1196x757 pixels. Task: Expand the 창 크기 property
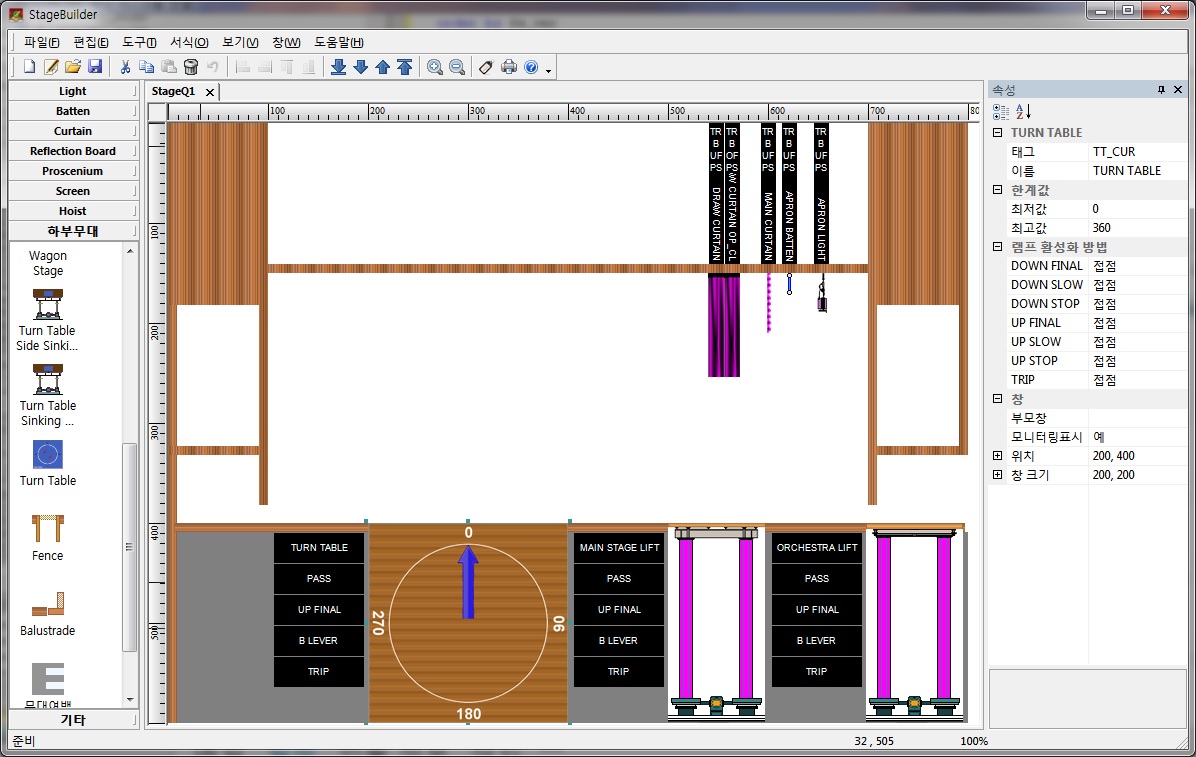tap(997, 475)
